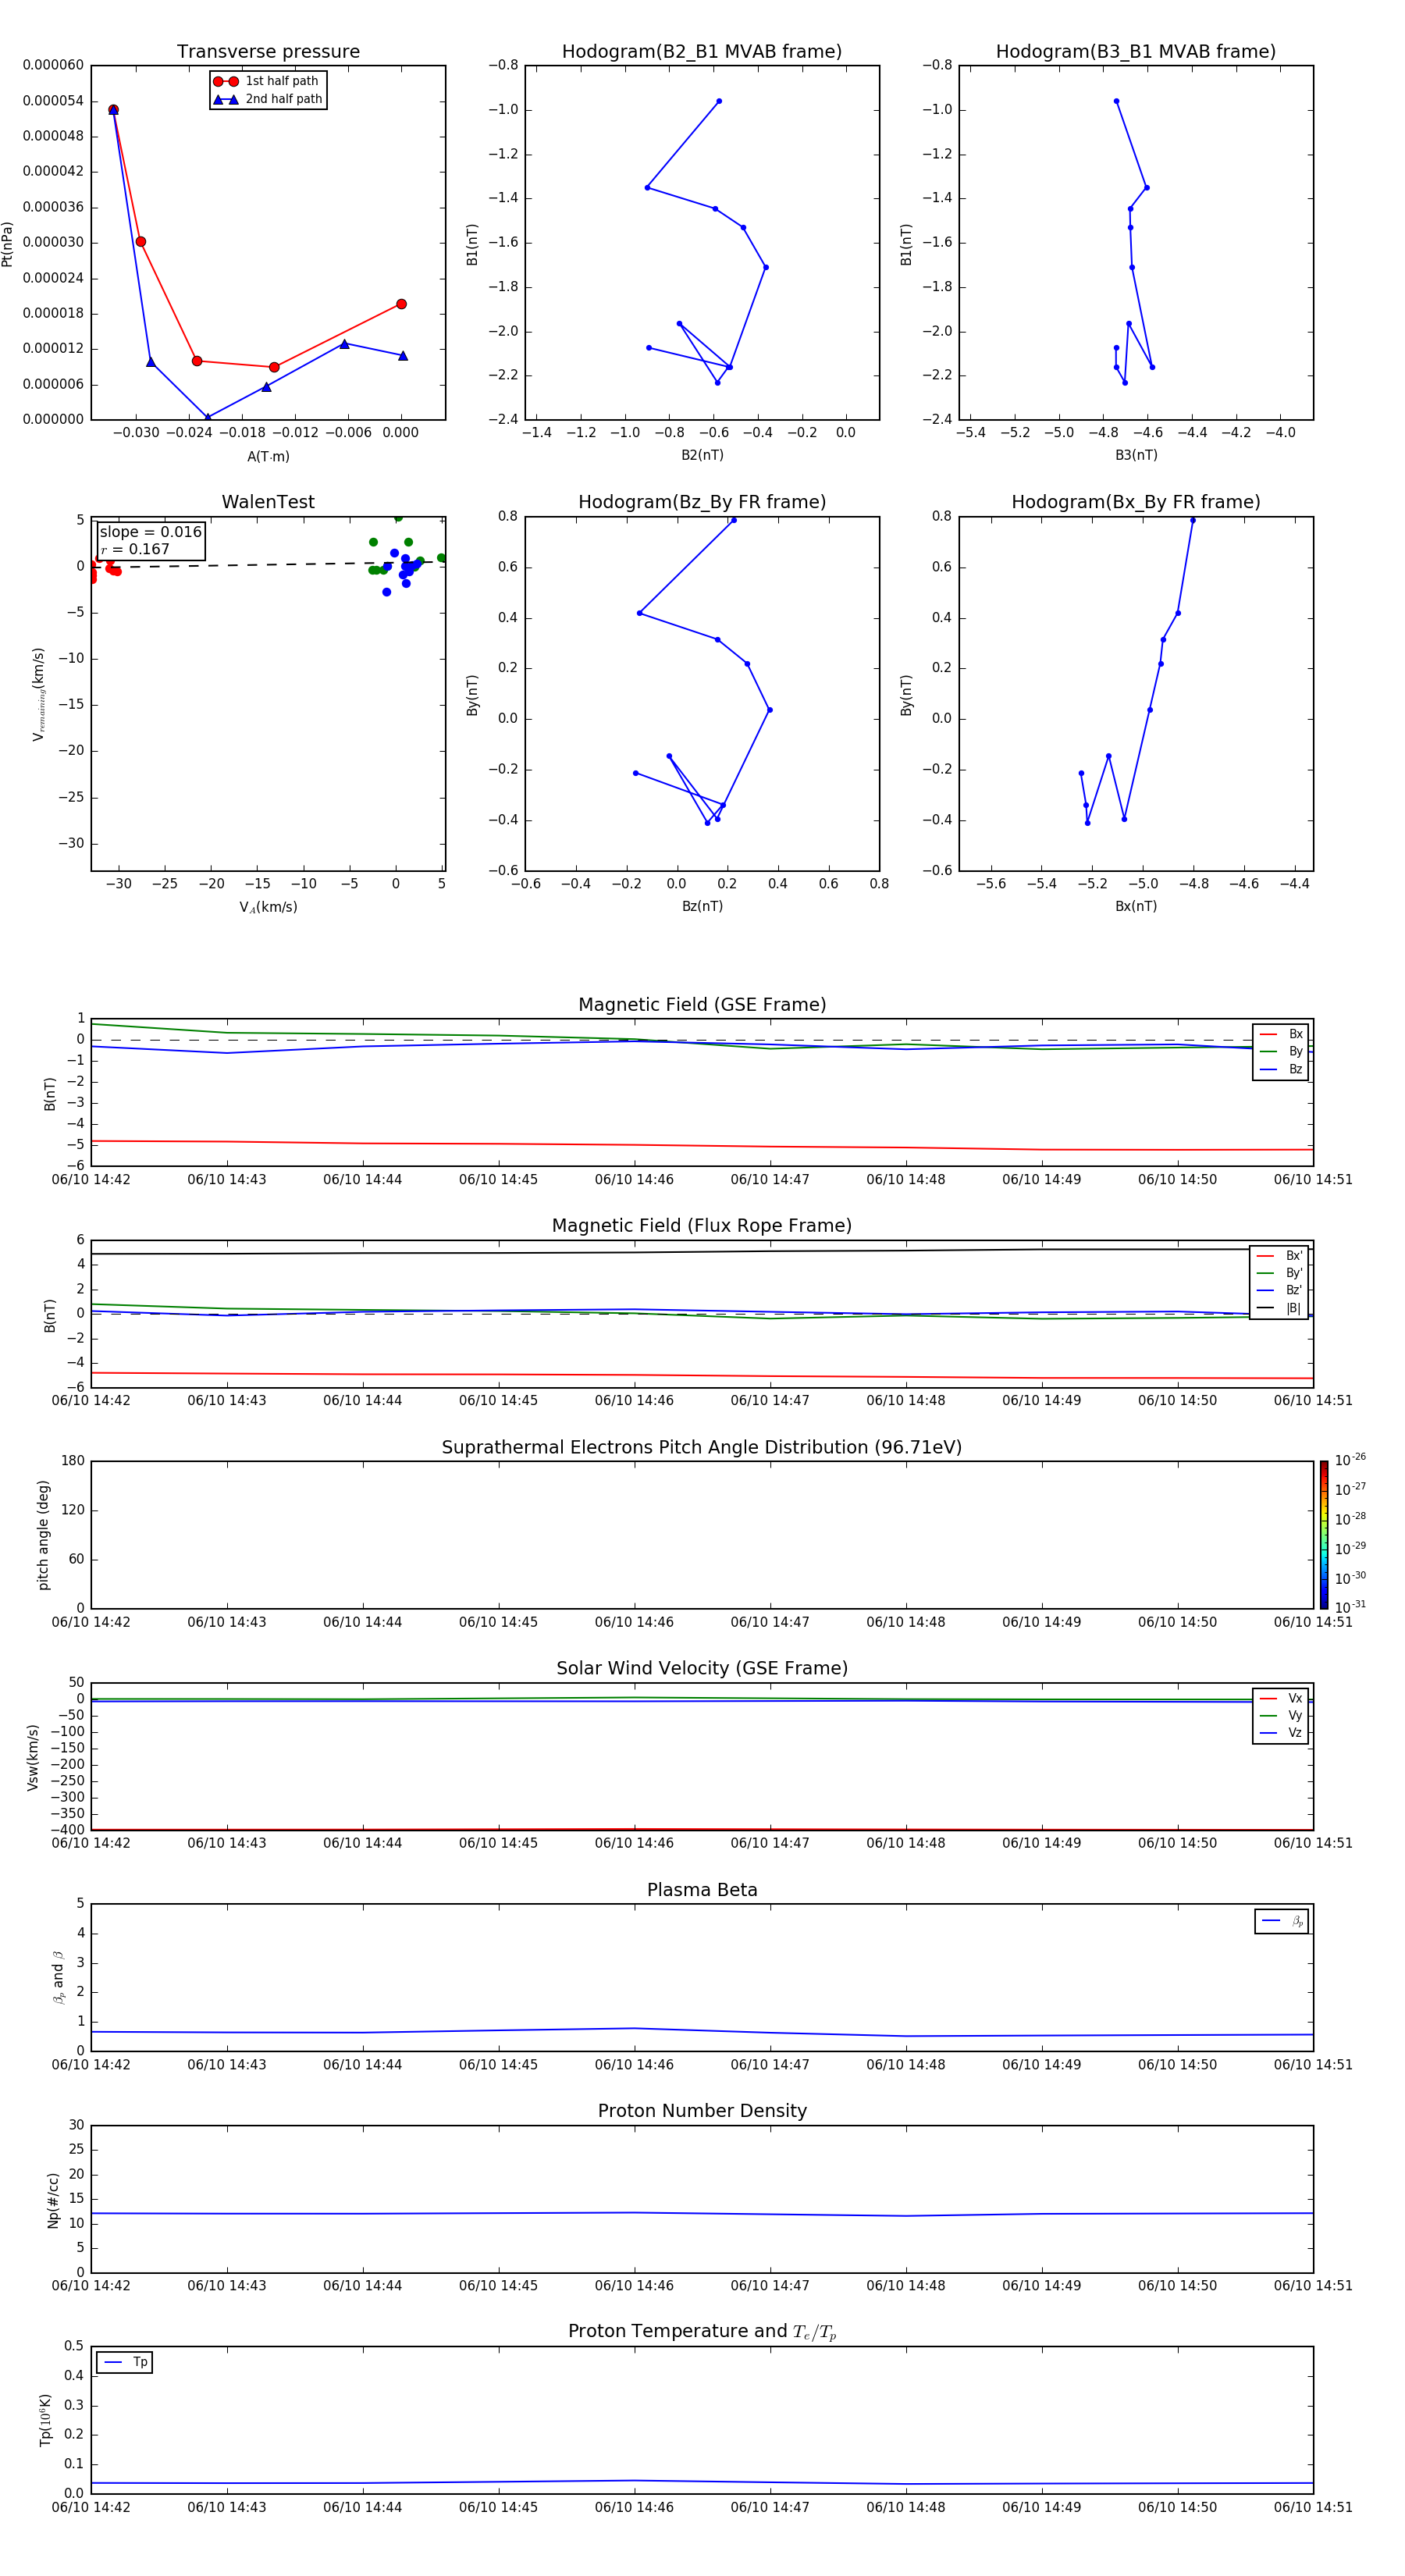Click highest red point in Transverse pressure
1405x2576 pixels.
click(113, 110)
